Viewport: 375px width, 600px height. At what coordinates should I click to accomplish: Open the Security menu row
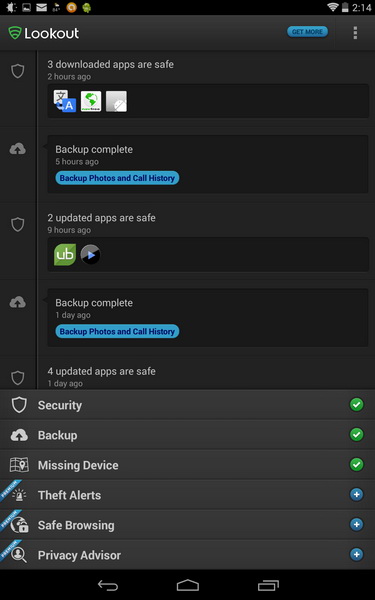(188, 405)
